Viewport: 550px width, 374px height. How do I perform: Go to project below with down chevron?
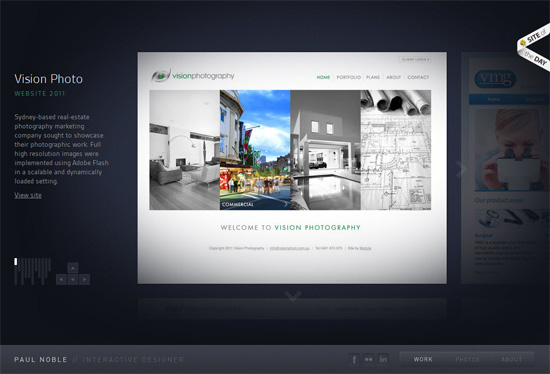(x=293, y=296)
